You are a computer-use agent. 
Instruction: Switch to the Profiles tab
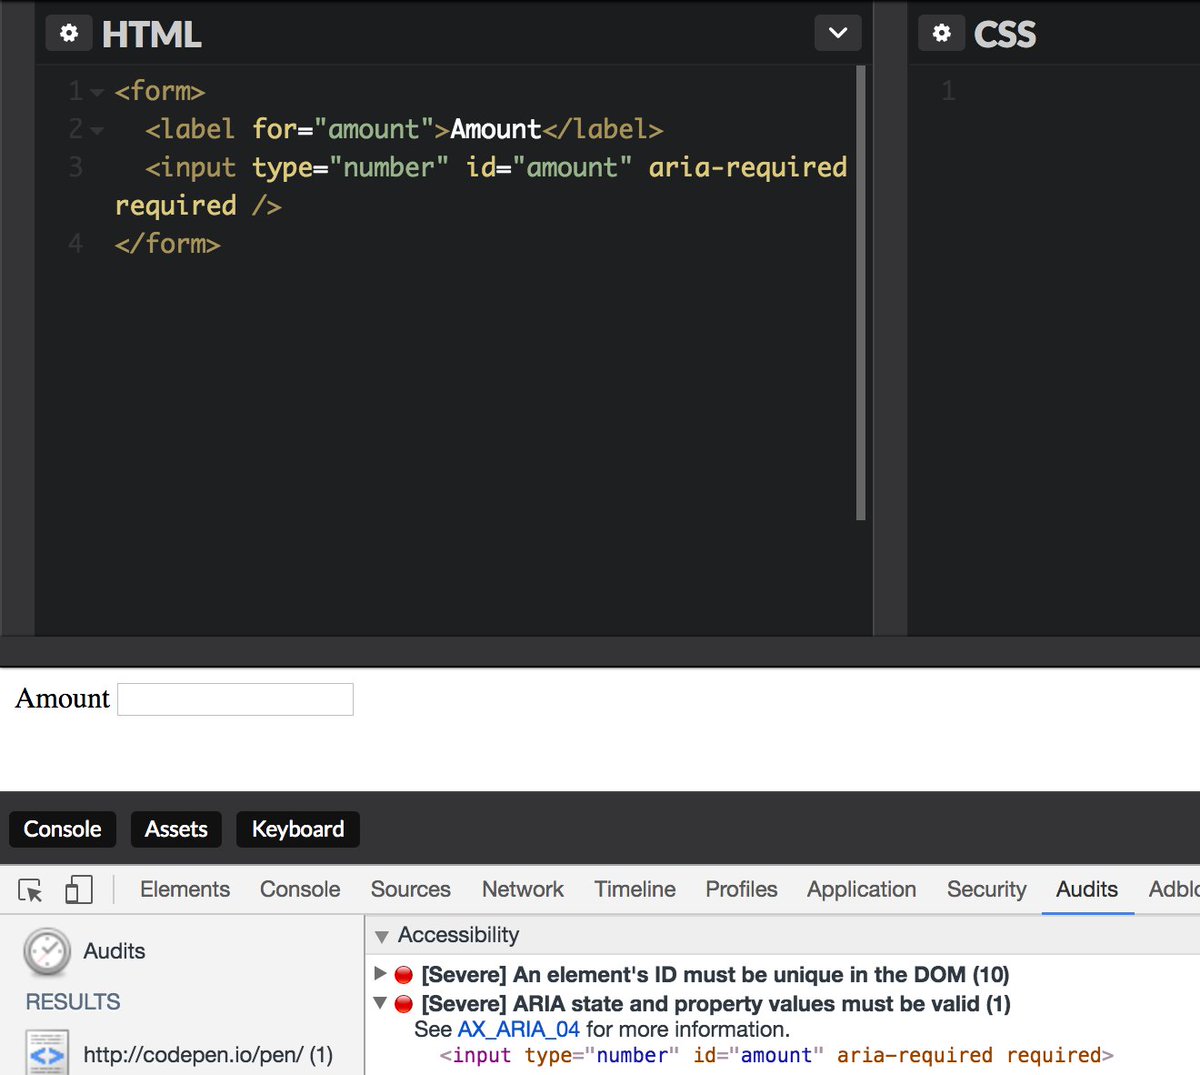click(x=741, y=889)
